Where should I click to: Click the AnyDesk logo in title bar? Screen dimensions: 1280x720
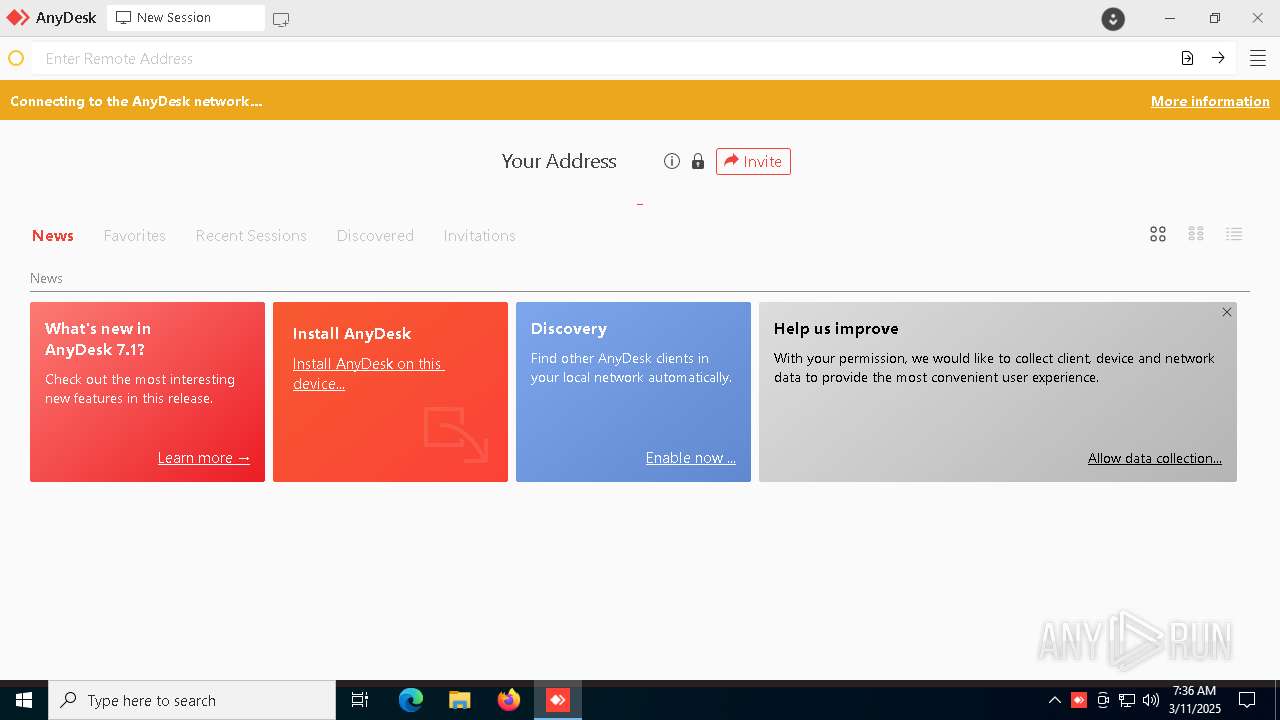18,18
